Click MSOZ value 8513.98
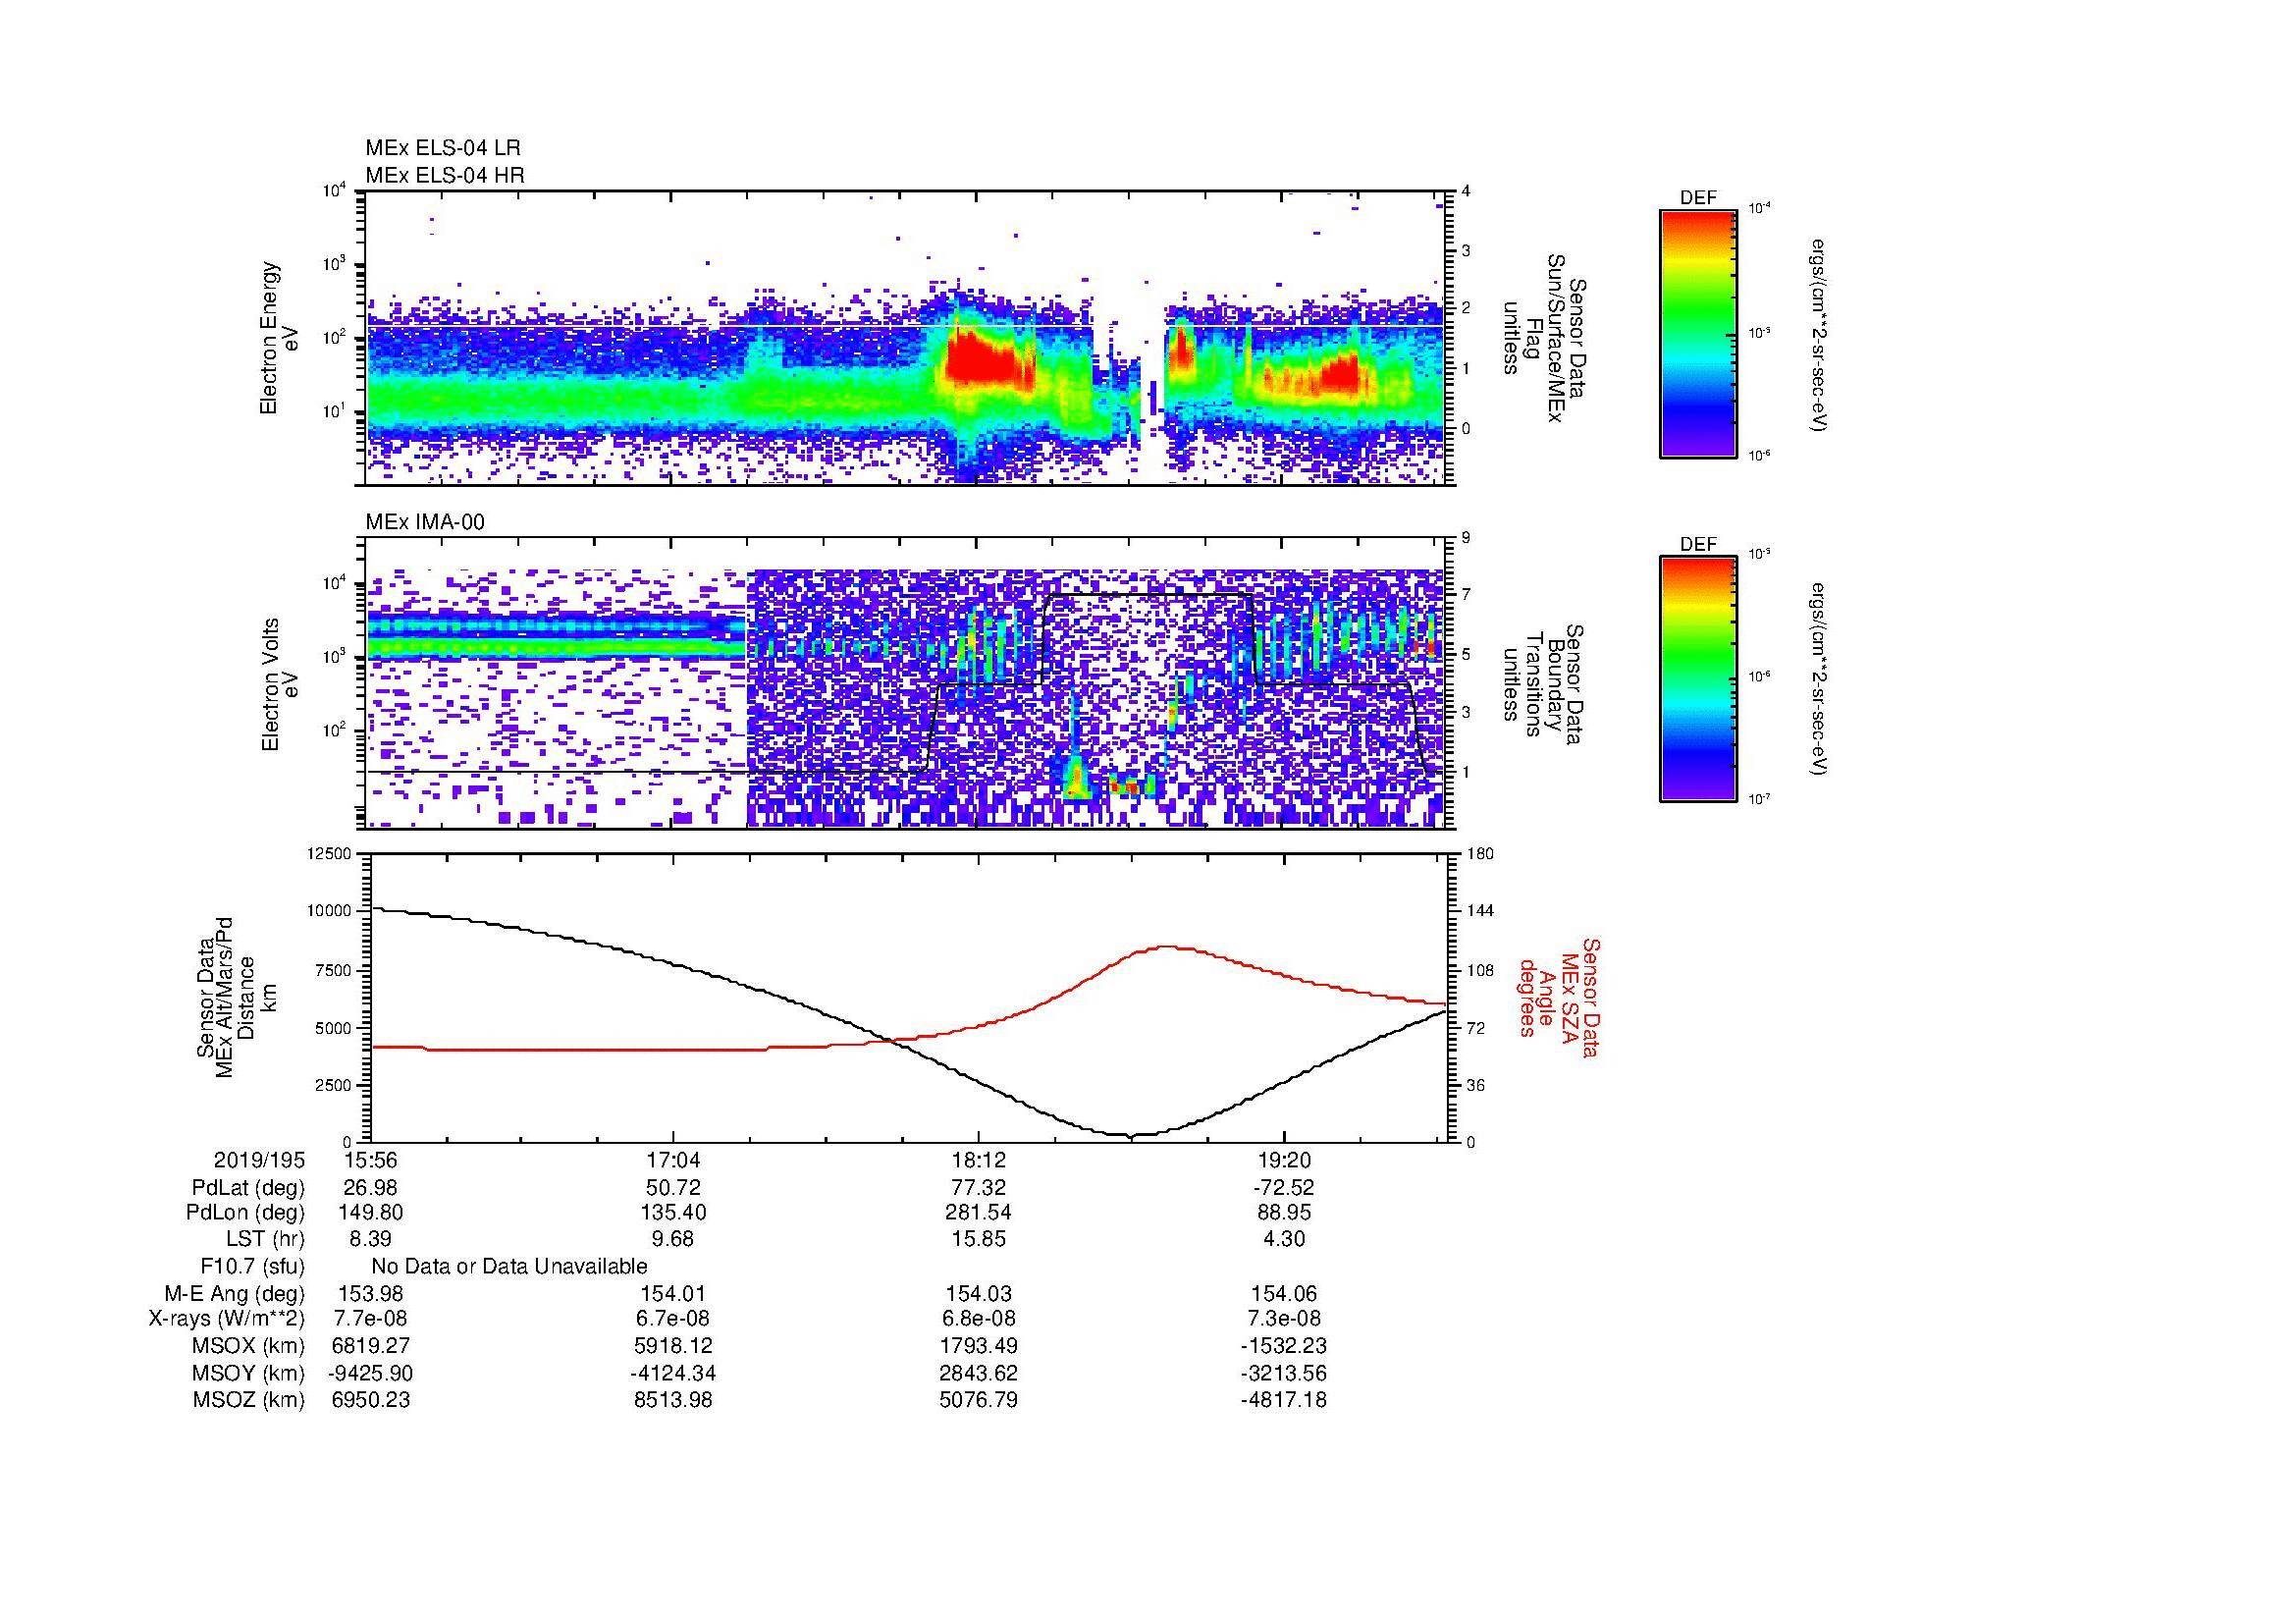 (674, 1400)
